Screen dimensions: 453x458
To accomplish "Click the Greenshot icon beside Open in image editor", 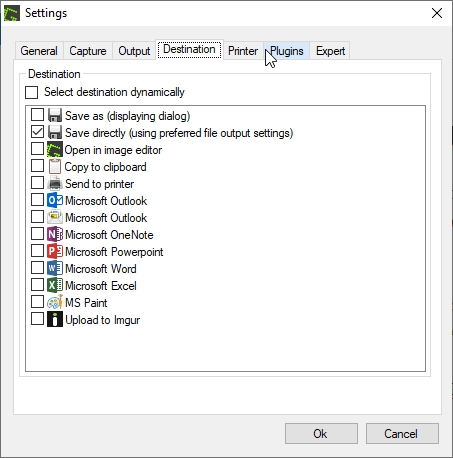I will tap(55, 149).
